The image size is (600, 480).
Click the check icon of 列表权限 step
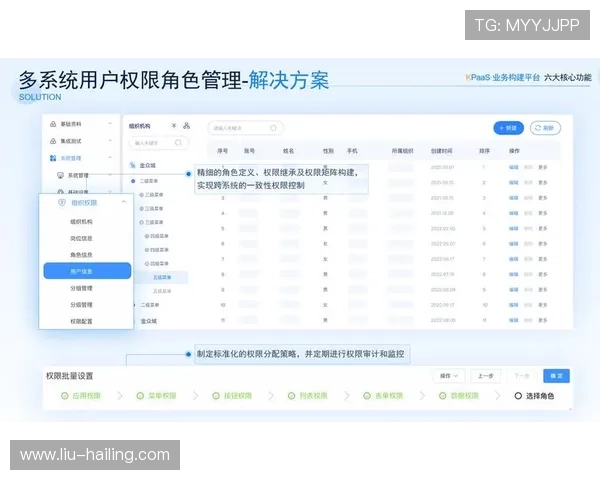tap(292, 396)
